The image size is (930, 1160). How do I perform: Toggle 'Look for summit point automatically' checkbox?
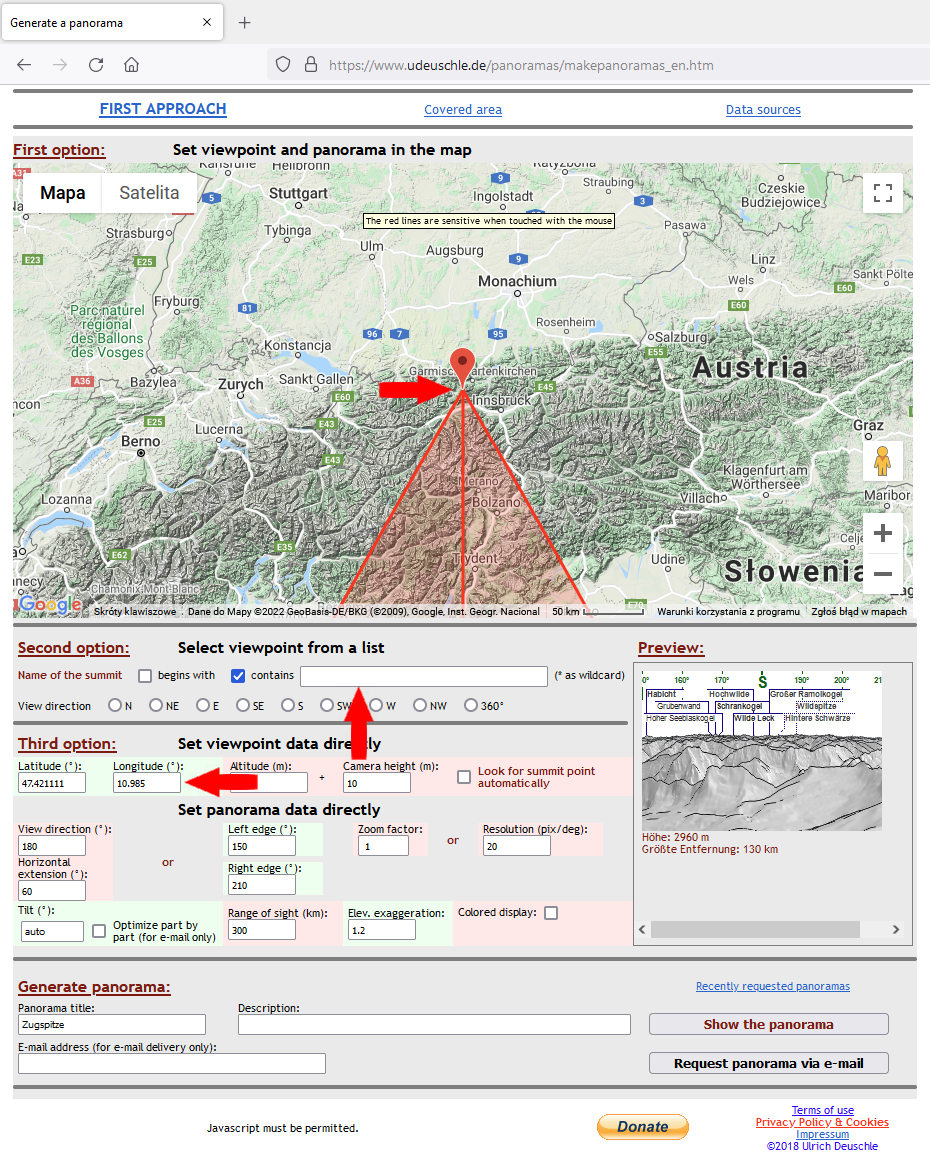point(464,777)
